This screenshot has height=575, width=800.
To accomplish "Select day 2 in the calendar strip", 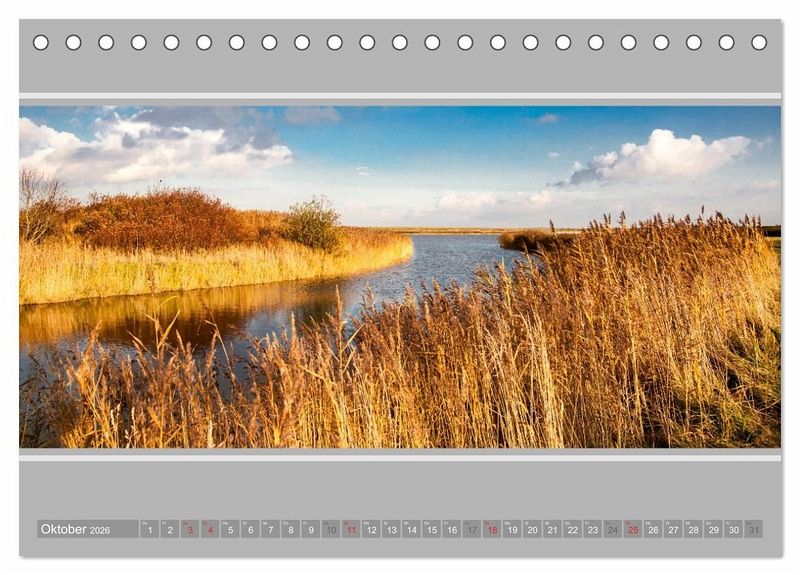I will [170, 529].
